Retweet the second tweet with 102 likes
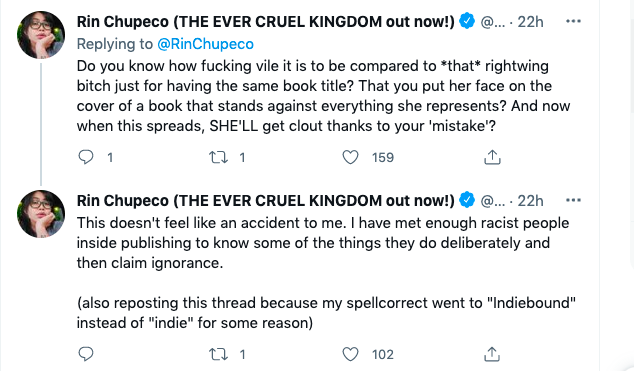 [x=218, y=354]
